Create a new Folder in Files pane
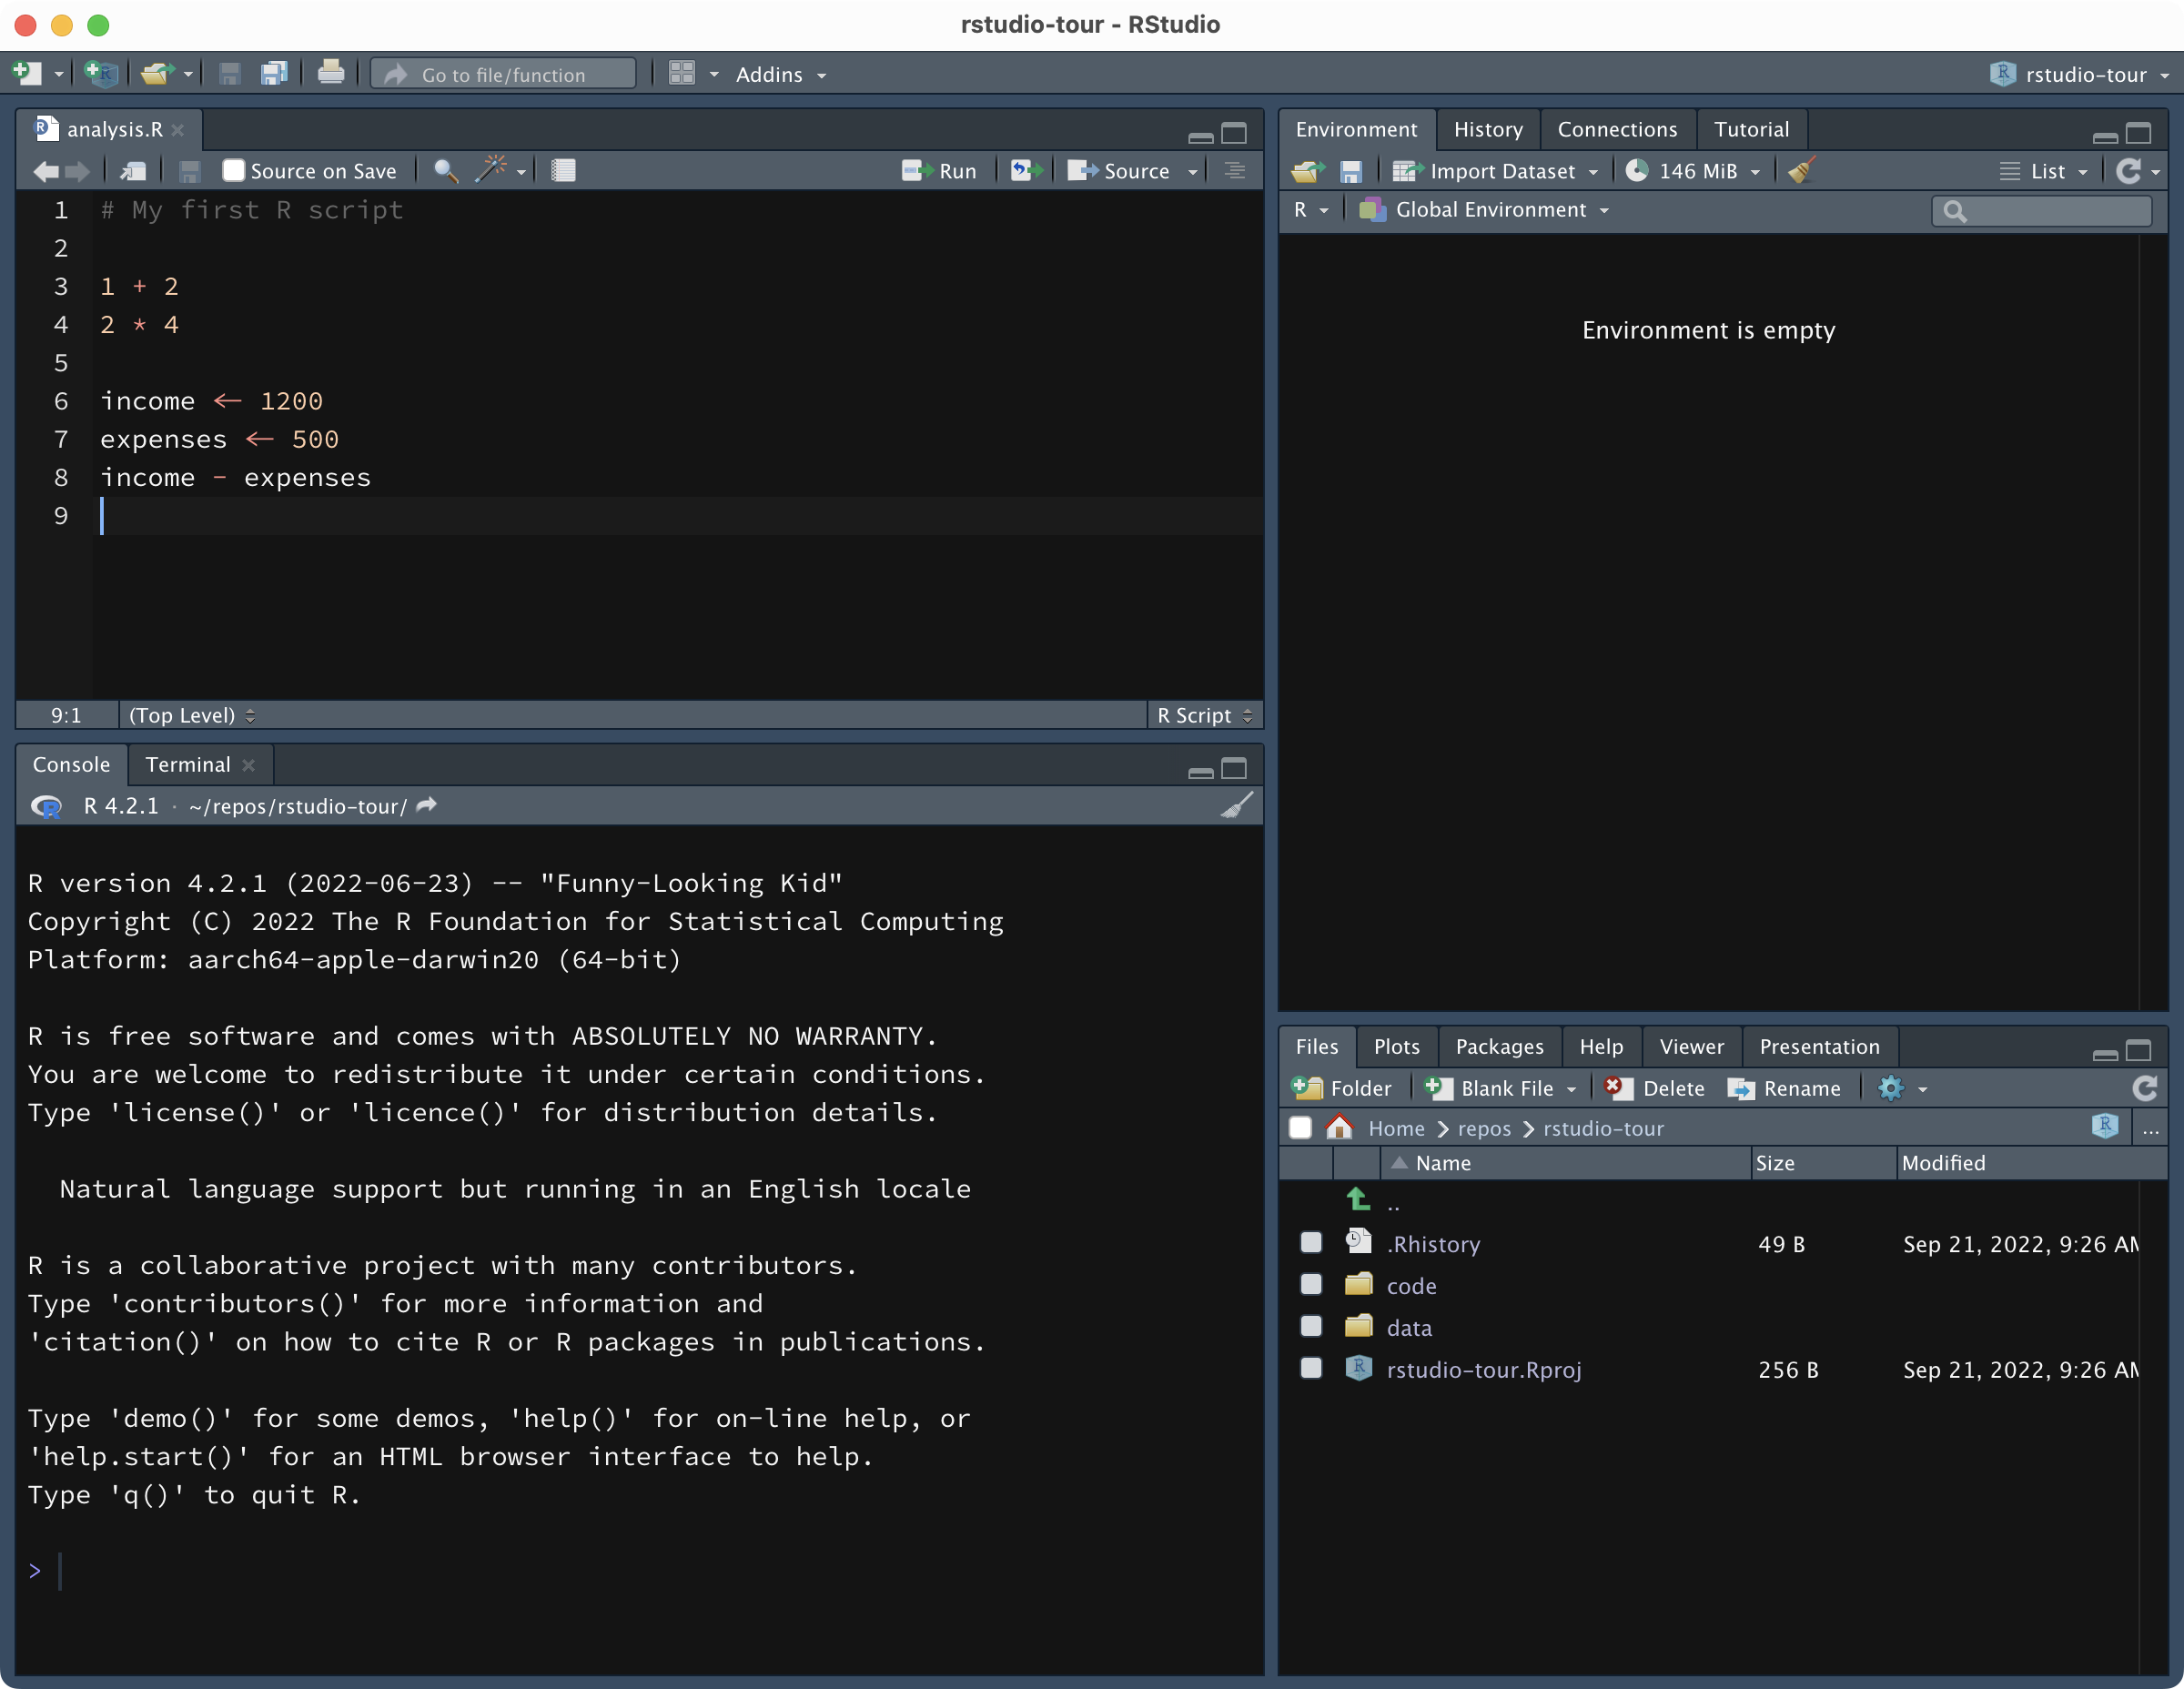Screen dimensions: 2184x1689 coord(1341,1088)
